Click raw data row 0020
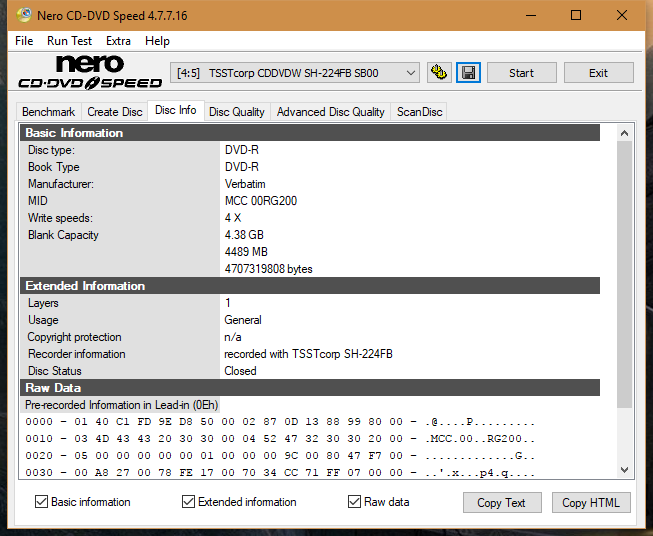This screenshot has height=536, width=653. pos(280,456)
